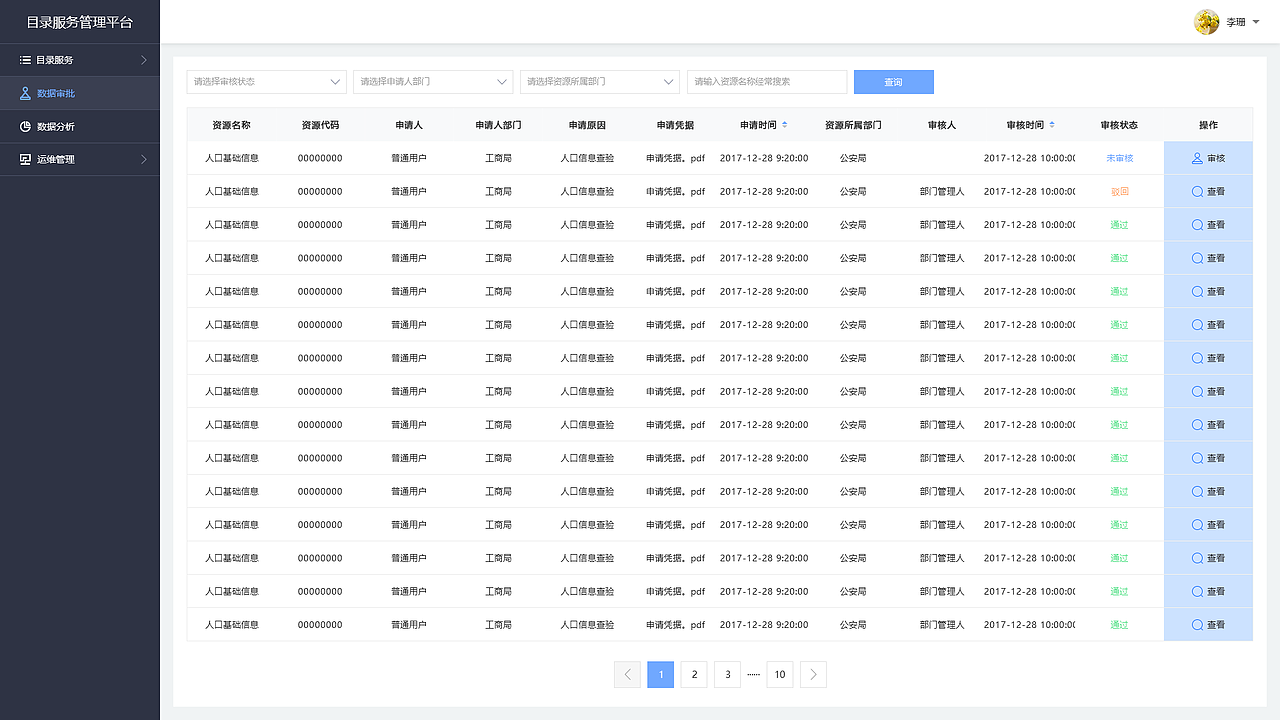Click the user avatar picture for 李珊
This screenshot has height=720, width=1280.
(1207, 22)
